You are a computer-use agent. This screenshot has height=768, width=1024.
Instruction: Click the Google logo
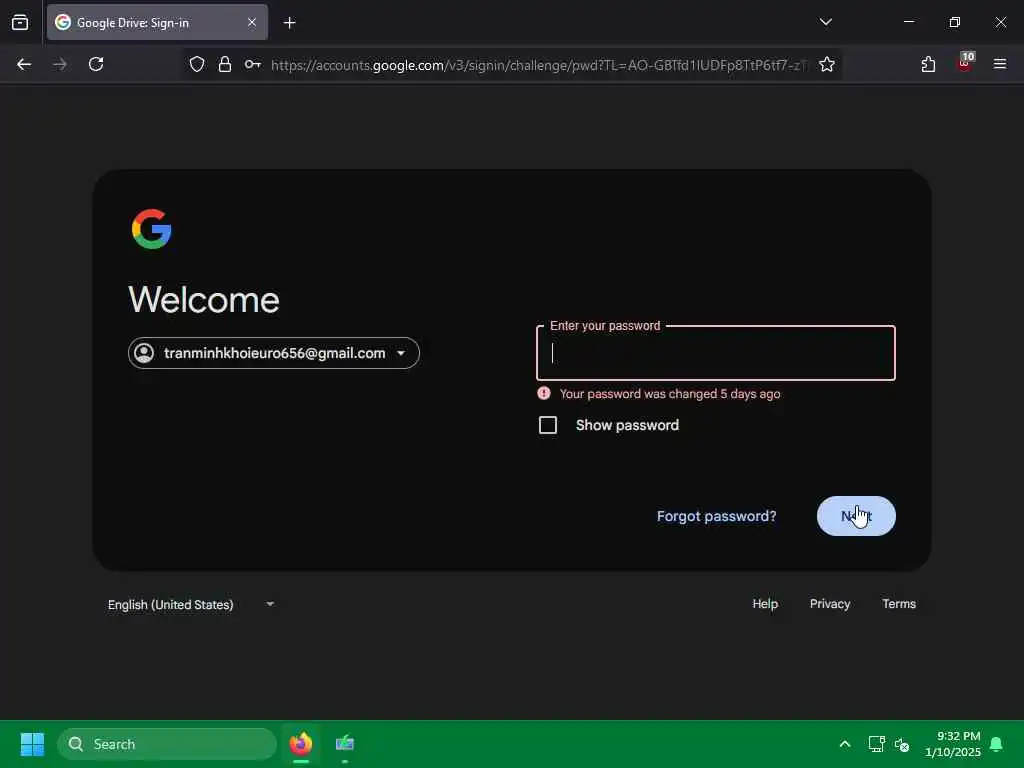point(152,229)
